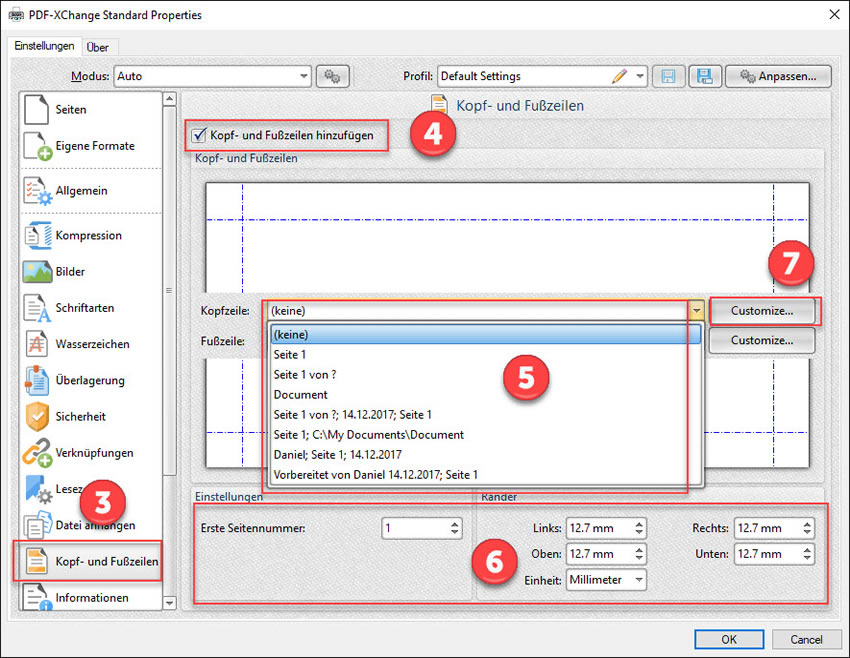Click the header and footer page preview
The height and width of the screenshot is (658, 850).
507,238
